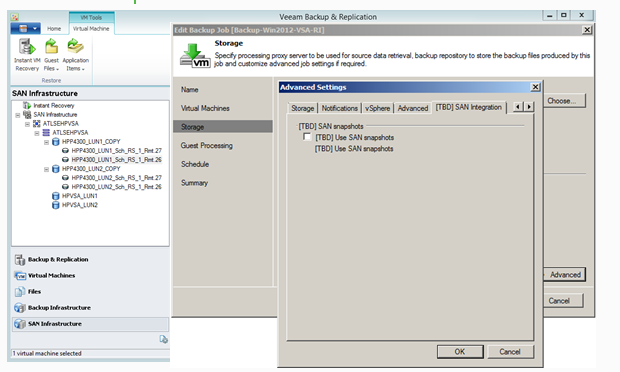Collapse the ATLSEHPVSA top-level node
This screenshot has height=372, width=620.
click(27, 124)
